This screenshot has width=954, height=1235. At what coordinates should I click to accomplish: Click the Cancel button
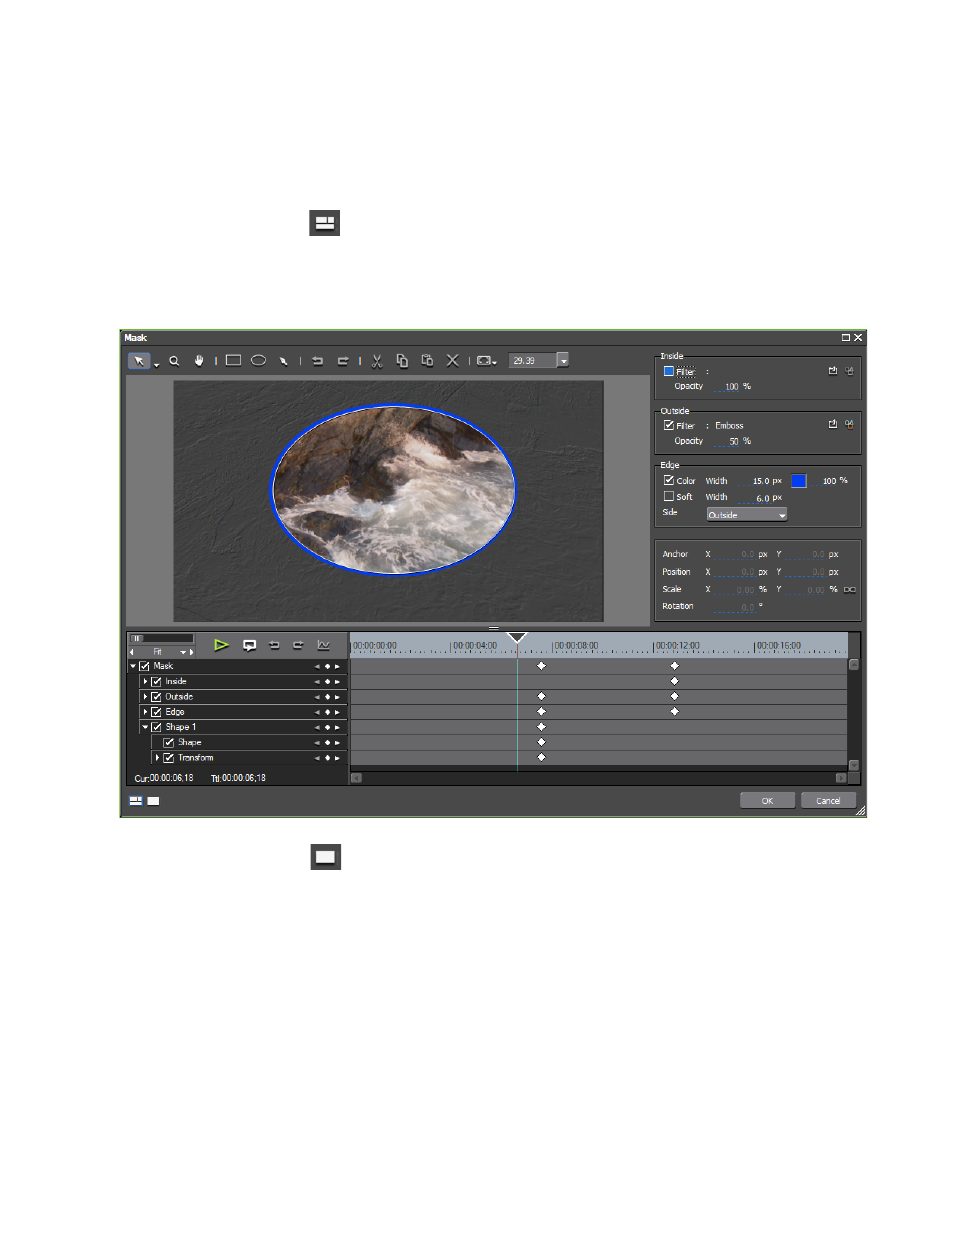828,800
